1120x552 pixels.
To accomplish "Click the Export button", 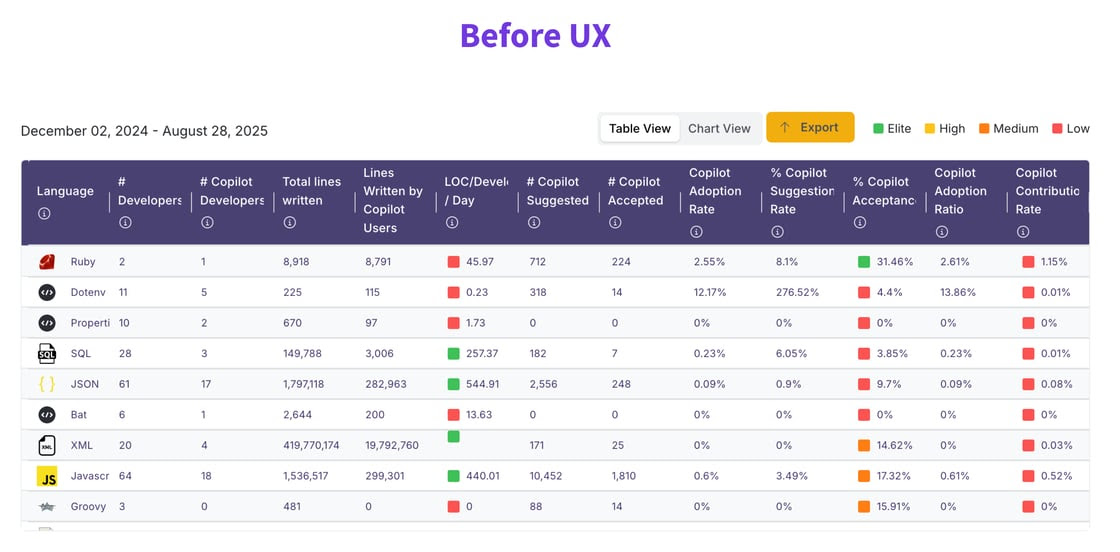I will [x=810, y=127].
